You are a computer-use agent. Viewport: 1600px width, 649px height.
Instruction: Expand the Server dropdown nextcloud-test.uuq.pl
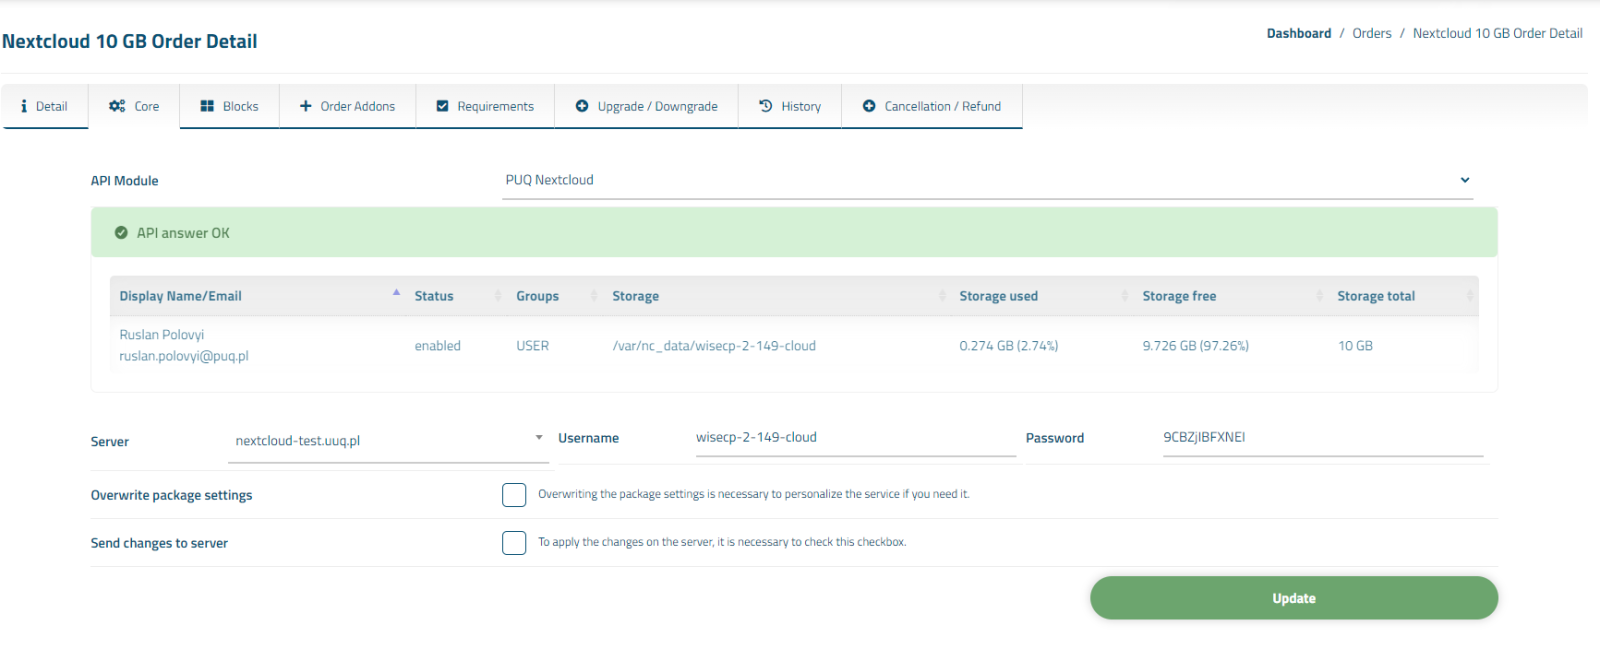[388, 441]
